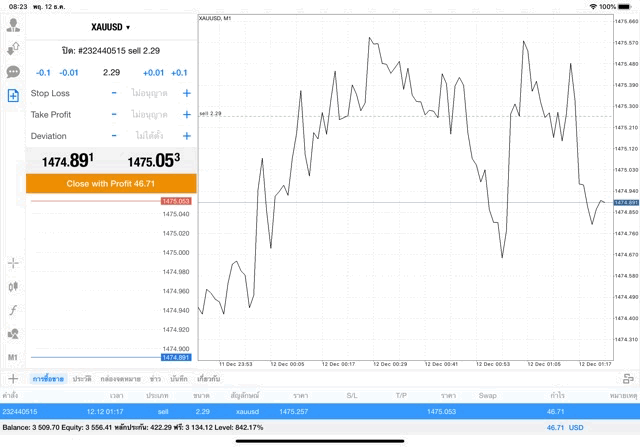The height and width of the screenshot is (447, 640).
Task: Open the quotes up/down arrows icon
Action: [x=13, y=48]
